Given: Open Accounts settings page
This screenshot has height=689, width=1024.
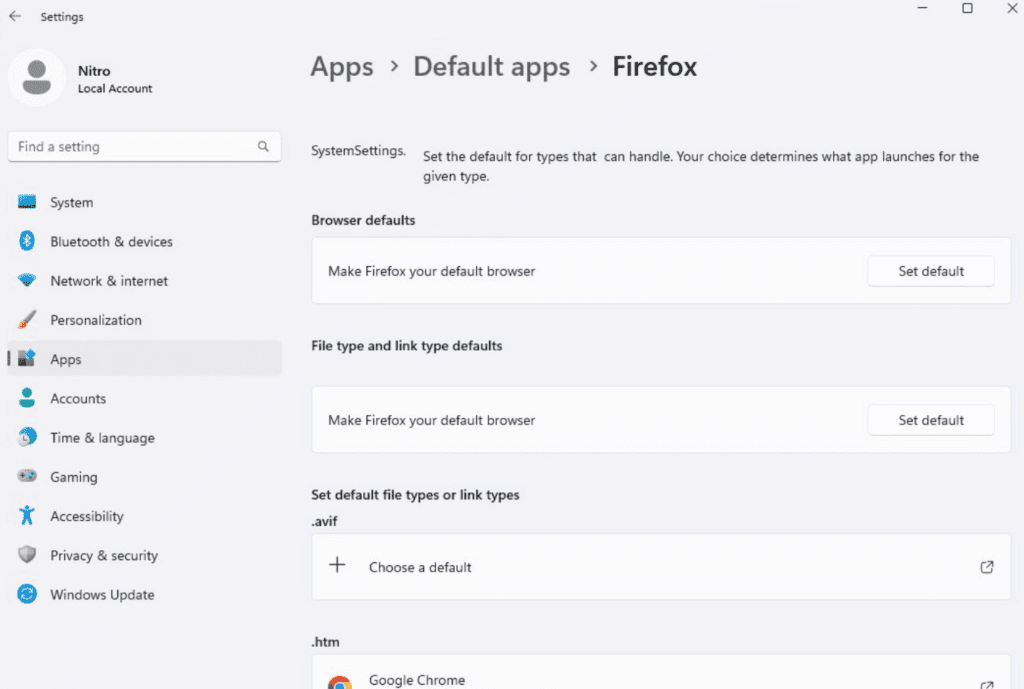Looking at the screenshot, I should [144, 398].
